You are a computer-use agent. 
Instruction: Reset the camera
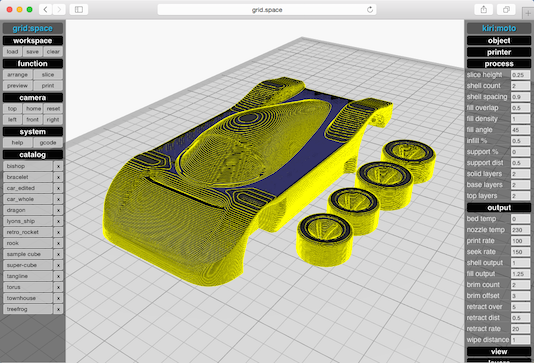coord(53,109)
